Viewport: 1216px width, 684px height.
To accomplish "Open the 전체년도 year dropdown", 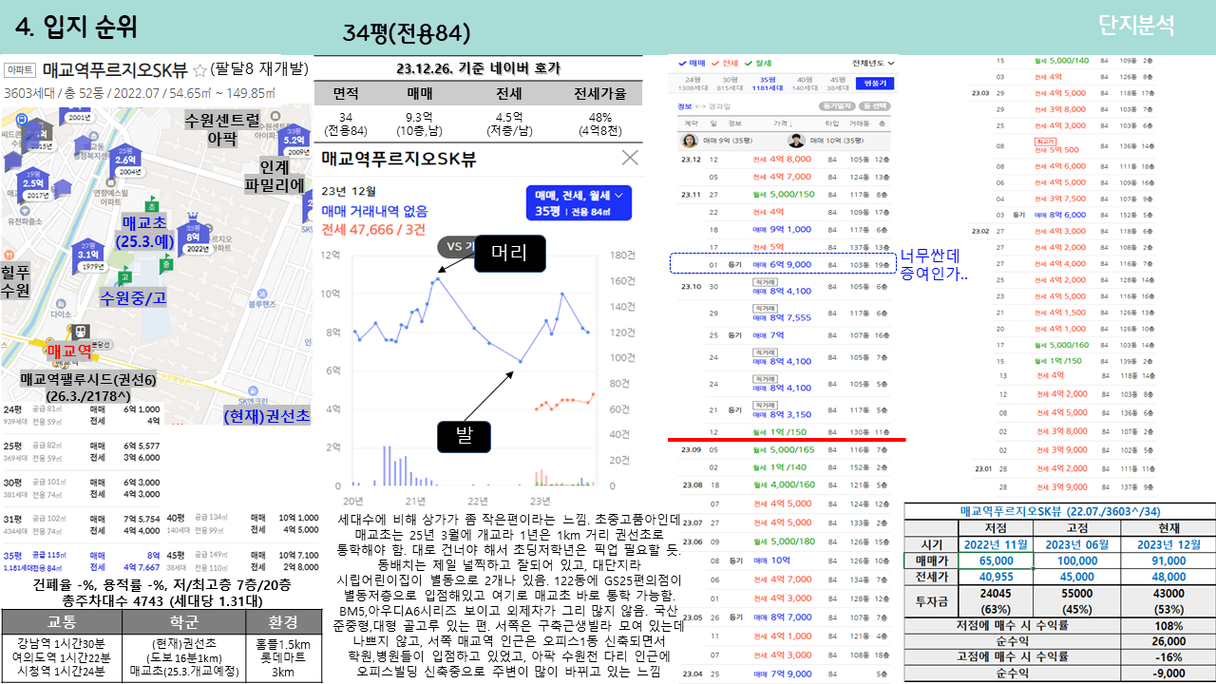I will [x=873, y=62].
